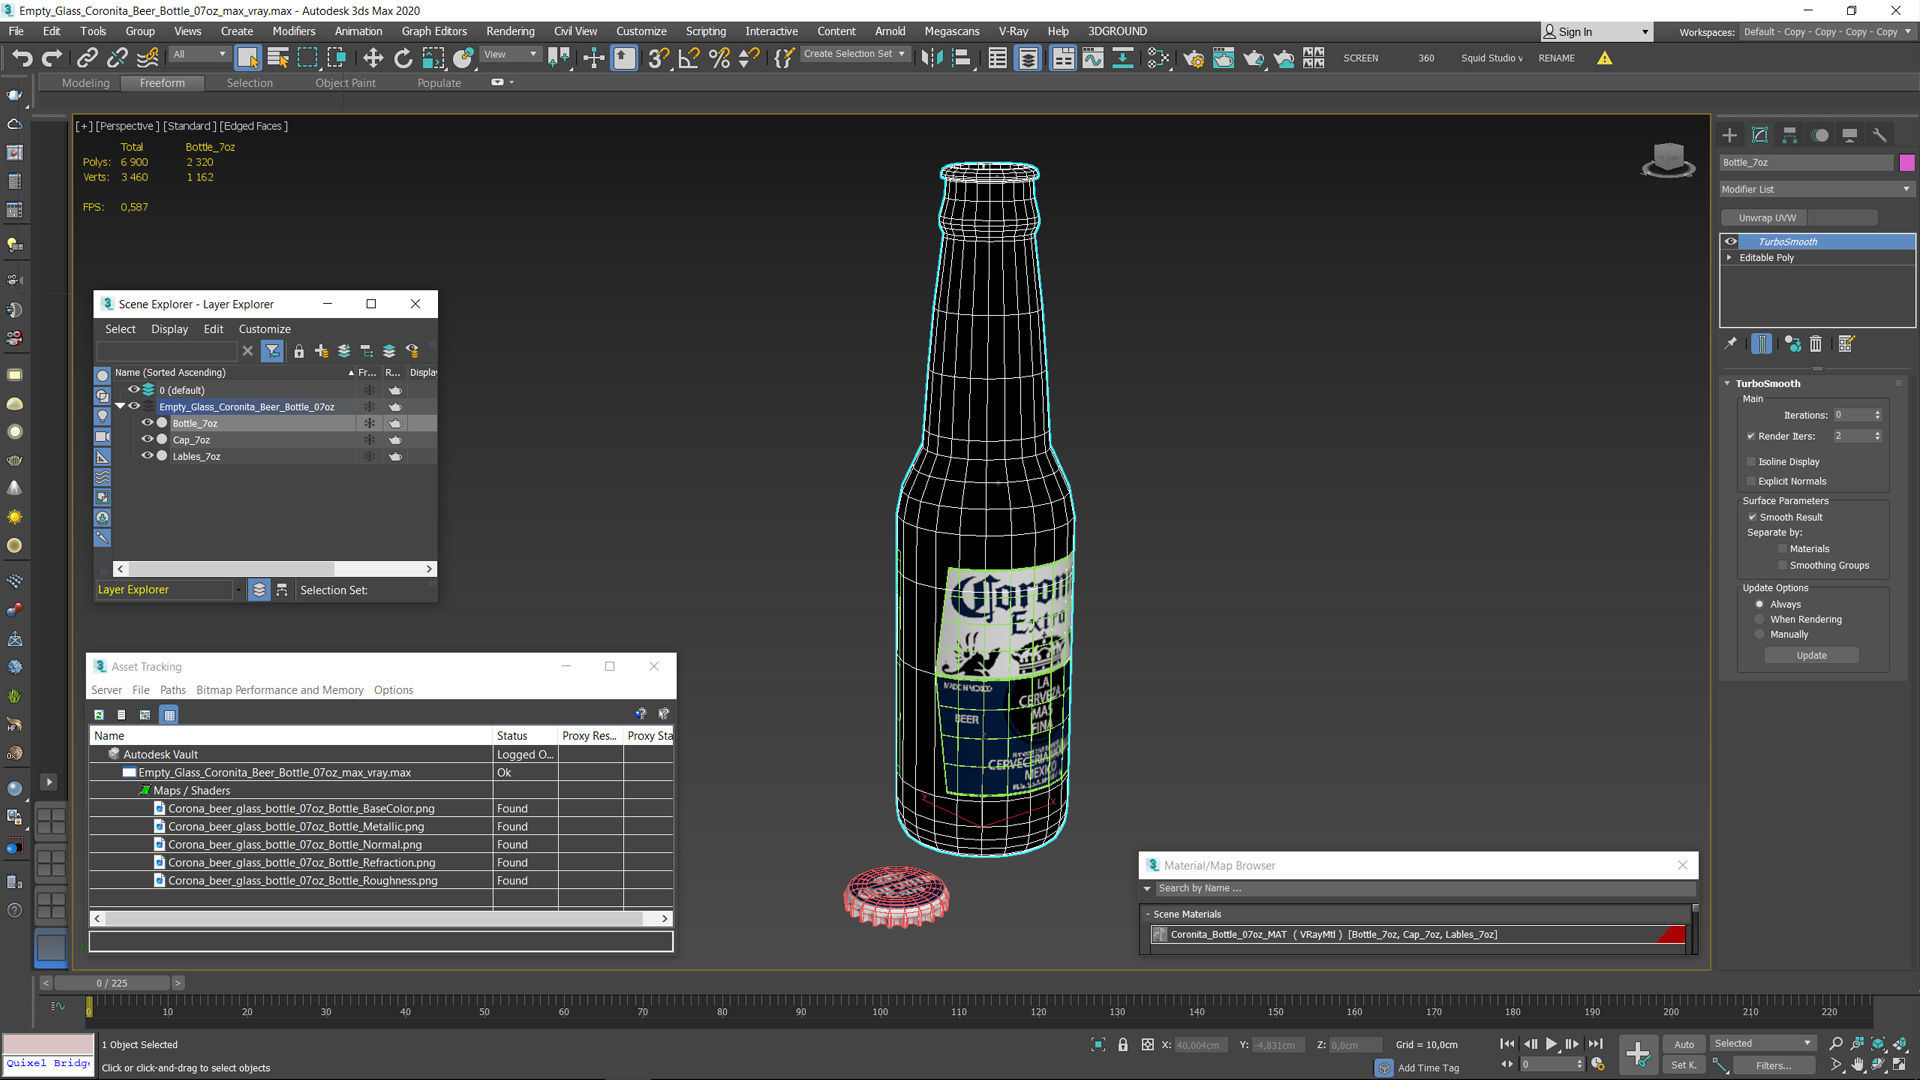Select When Rendering update option radio button

pos(1759,618)
